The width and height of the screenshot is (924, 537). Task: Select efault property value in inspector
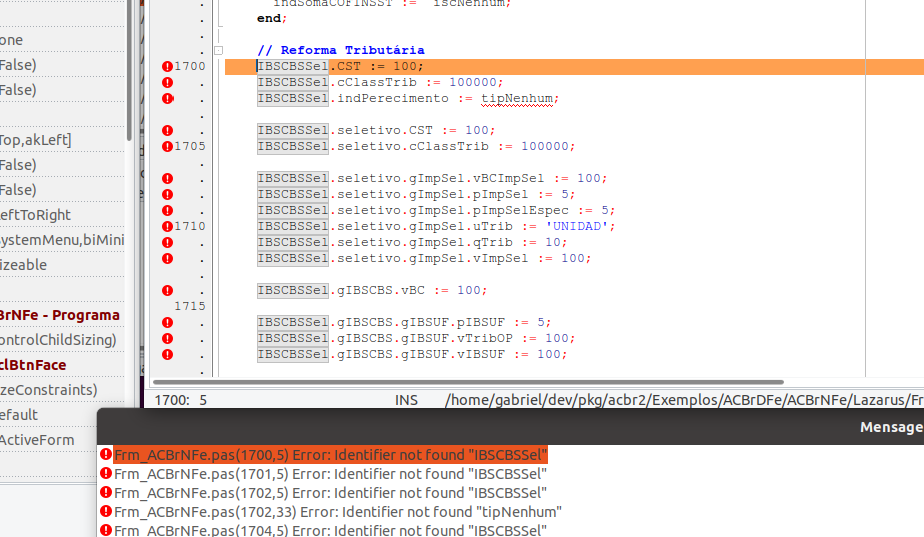click(19, 415)
